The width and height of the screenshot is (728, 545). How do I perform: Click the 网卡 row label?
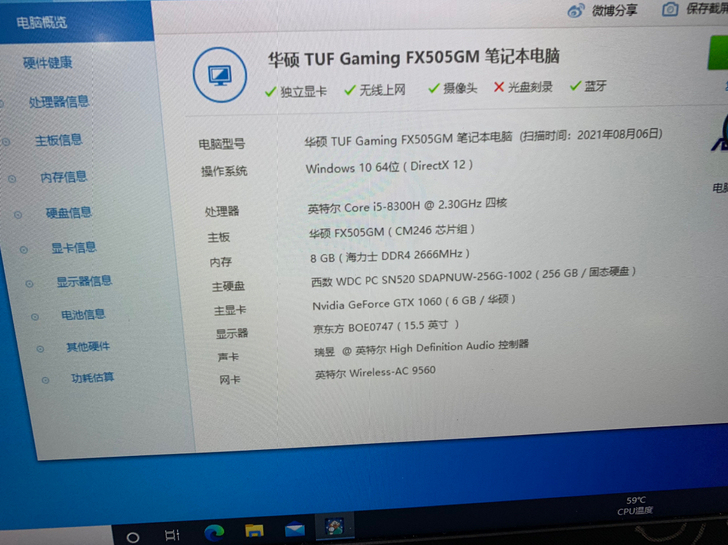(230, 380)
